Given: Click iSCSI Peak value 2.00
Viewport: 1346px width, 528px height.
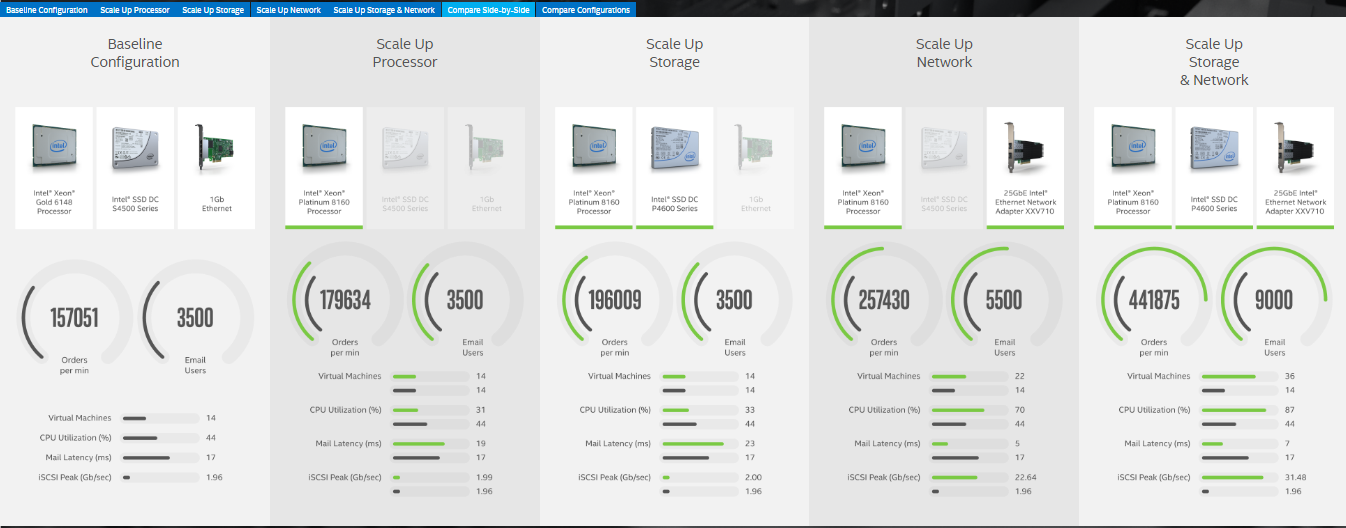Looking at the screenshot, I should (754, 477).
